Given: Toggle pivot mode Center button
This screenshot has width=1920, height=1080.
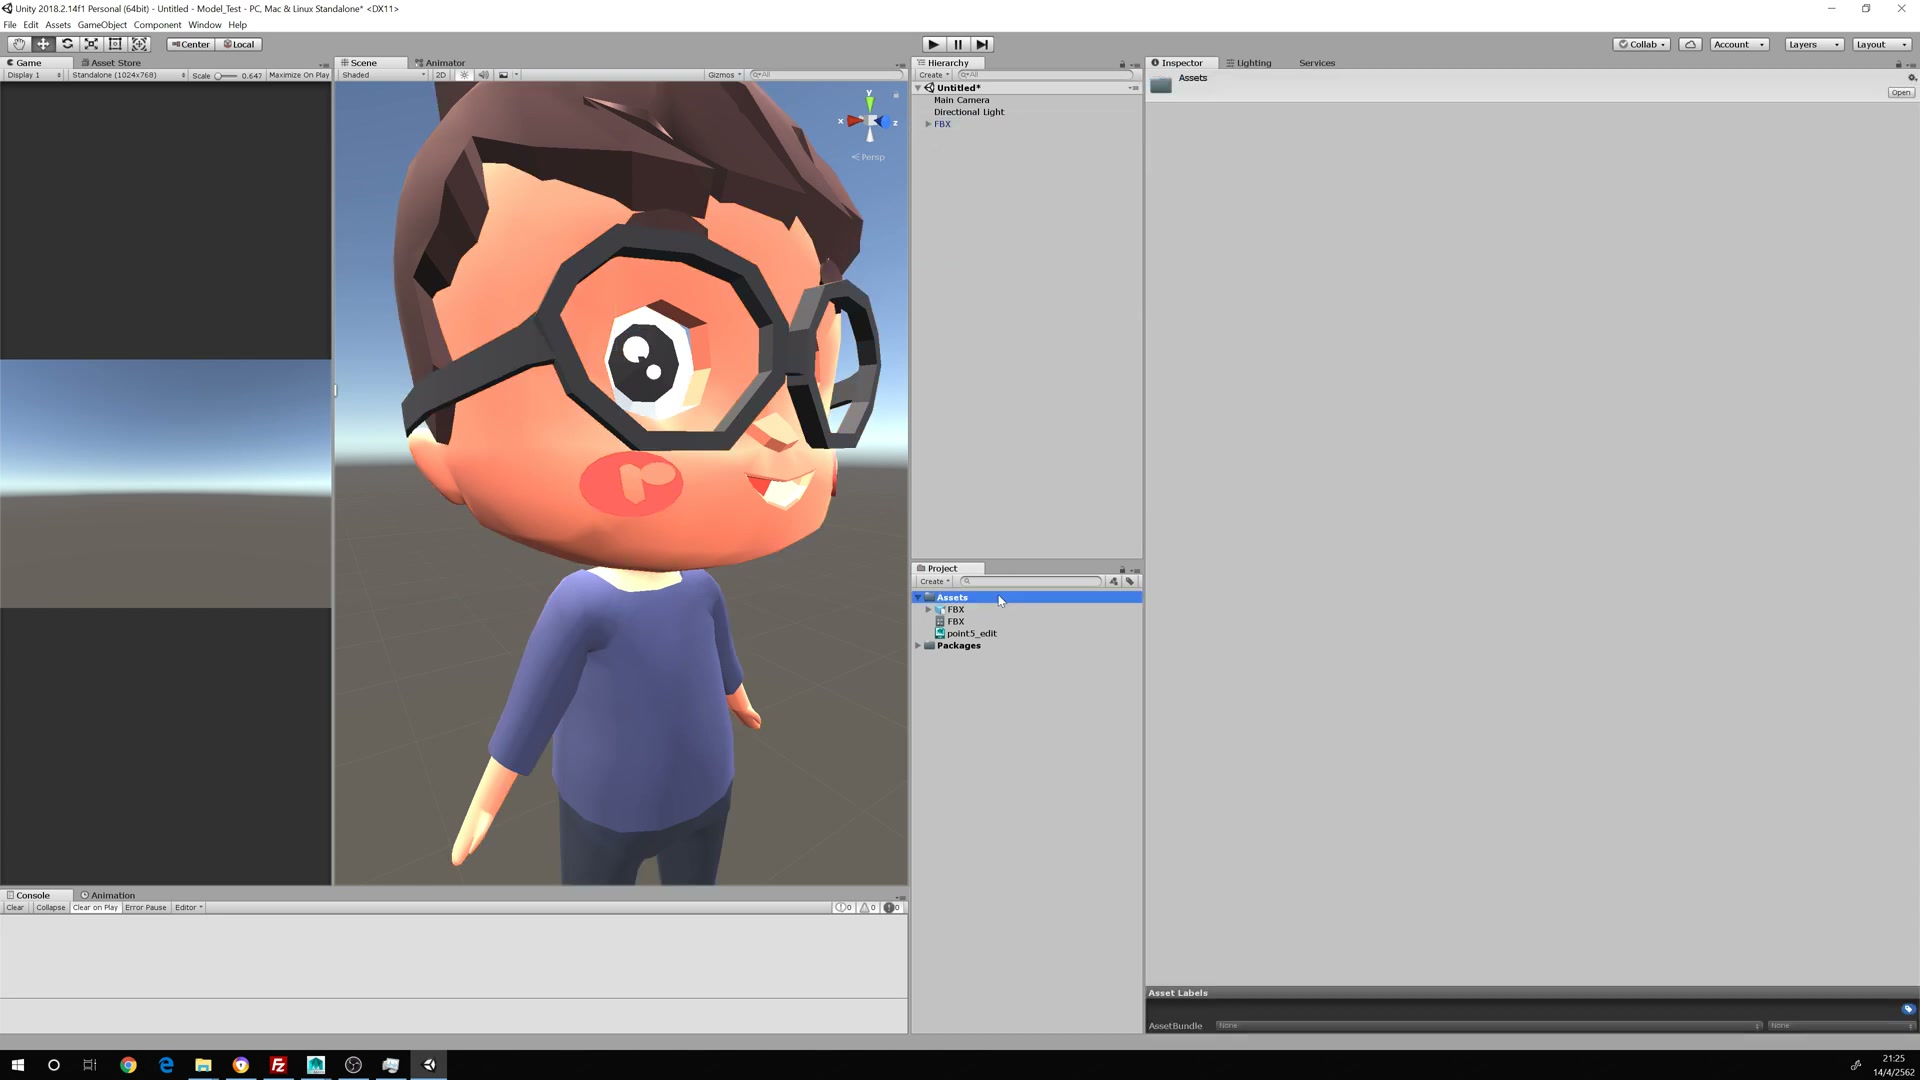Looking at the screenshot, I should coord(190,44).
